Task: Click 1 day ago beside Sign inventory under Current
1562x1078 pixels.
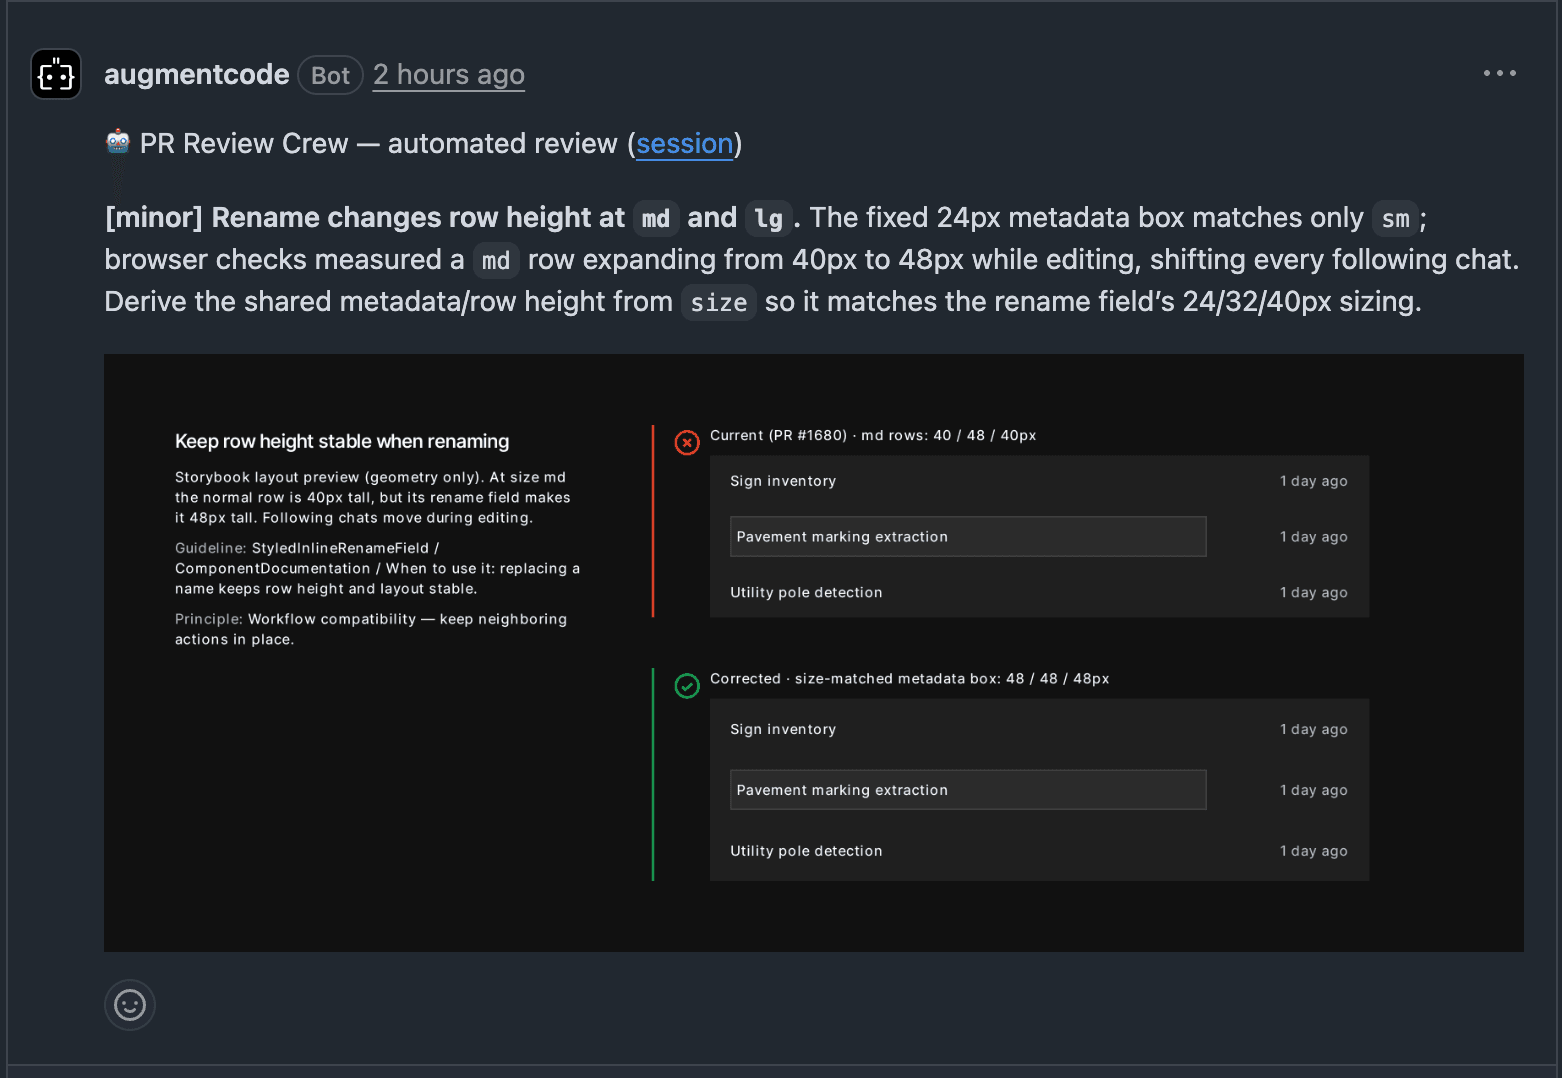Action: click(x=1314, y=481)
